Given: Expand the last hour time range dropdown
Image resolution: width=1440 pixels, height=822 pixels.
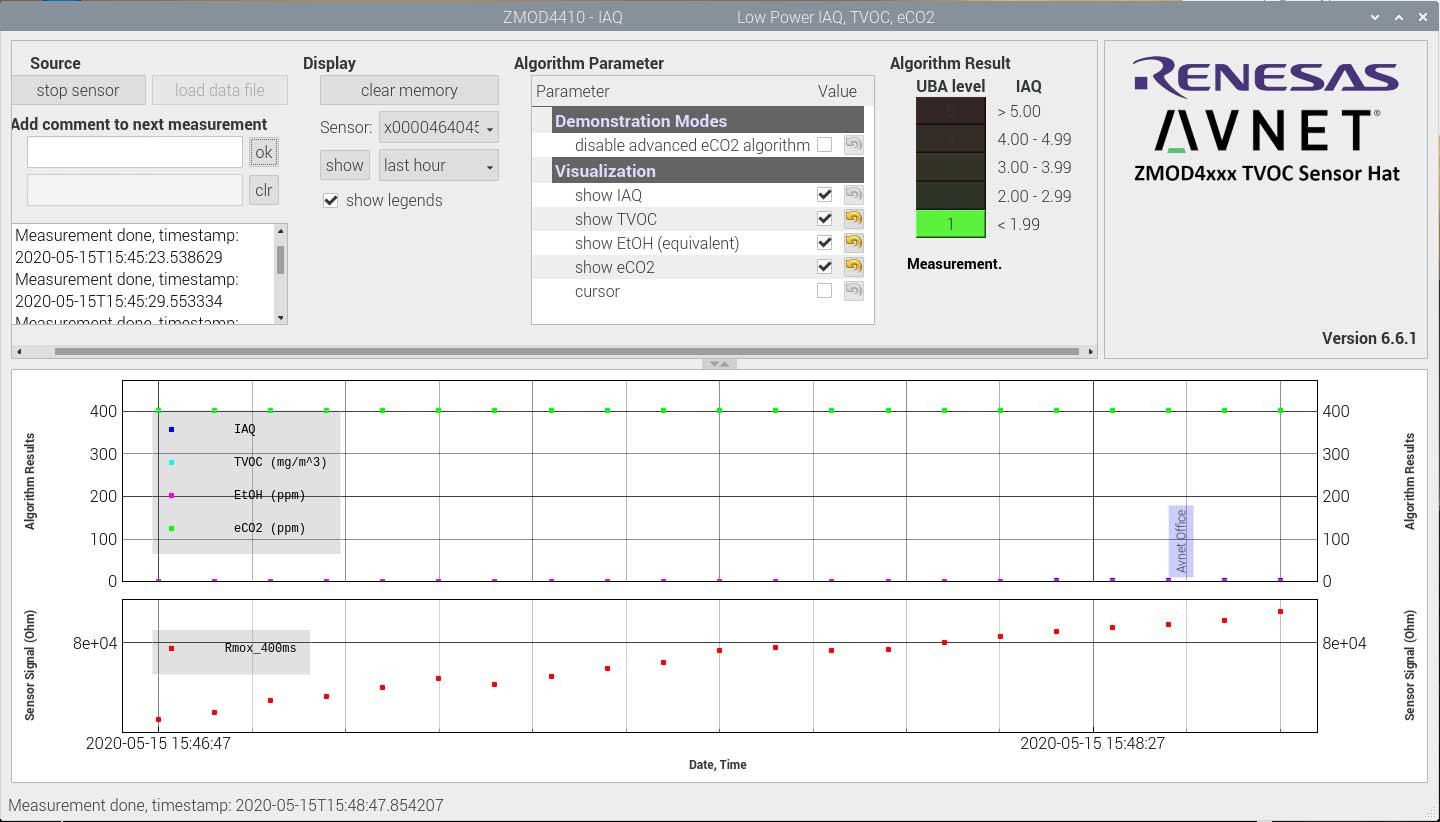Looking at the screenshot, I should click(x=438, y=166).
